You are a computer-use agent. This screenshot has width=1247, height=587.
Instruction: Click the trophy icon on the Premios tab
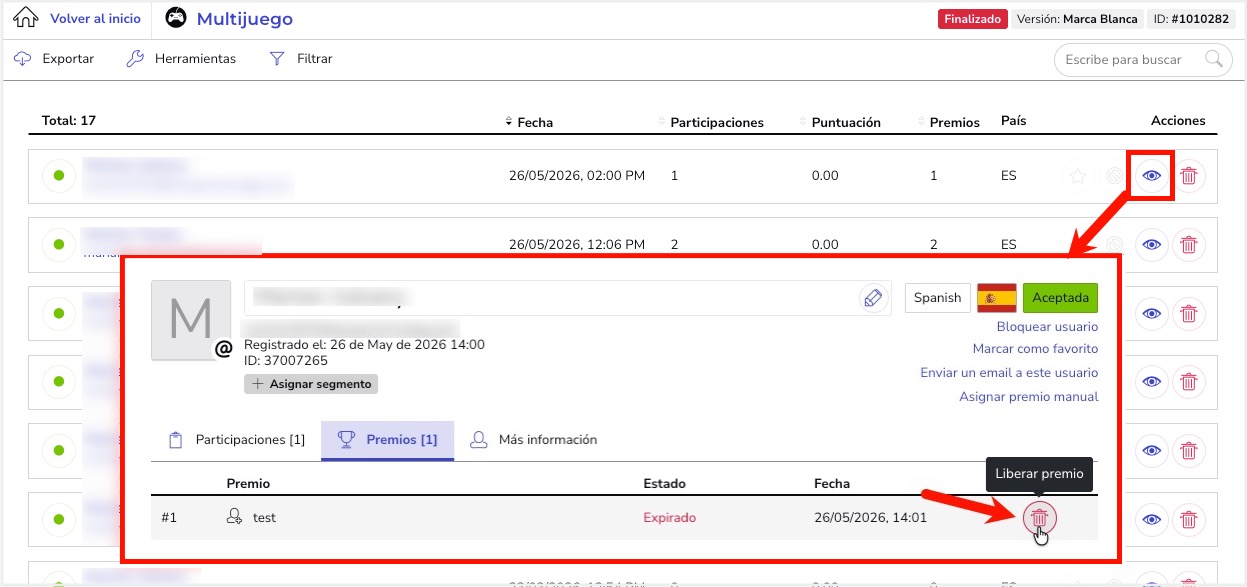click(x=346, y=439)
